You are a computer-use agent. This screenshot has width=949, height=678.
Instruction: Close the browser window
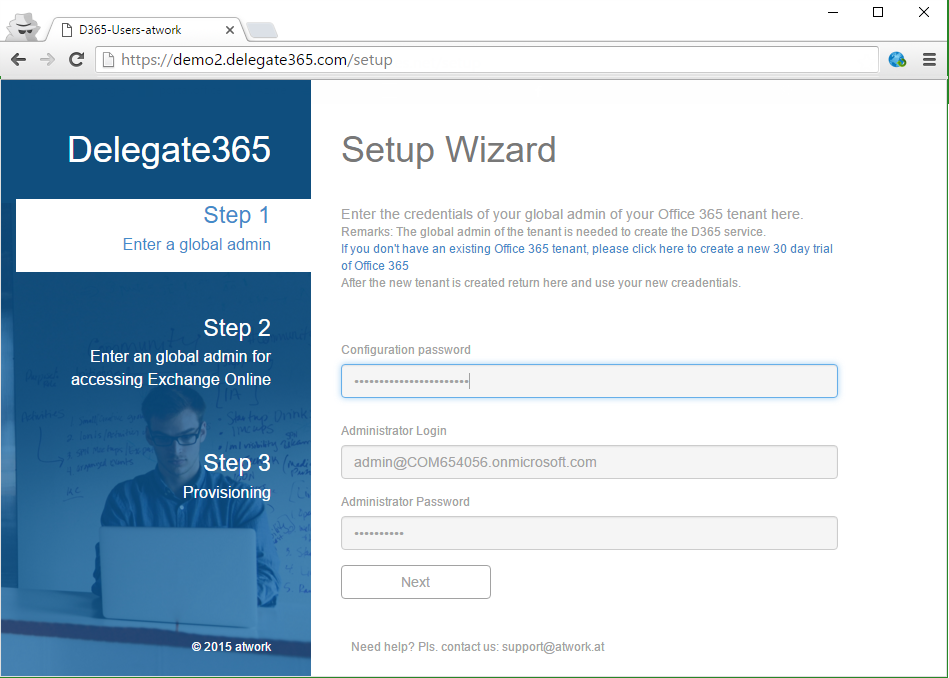(x=924, y=12)
